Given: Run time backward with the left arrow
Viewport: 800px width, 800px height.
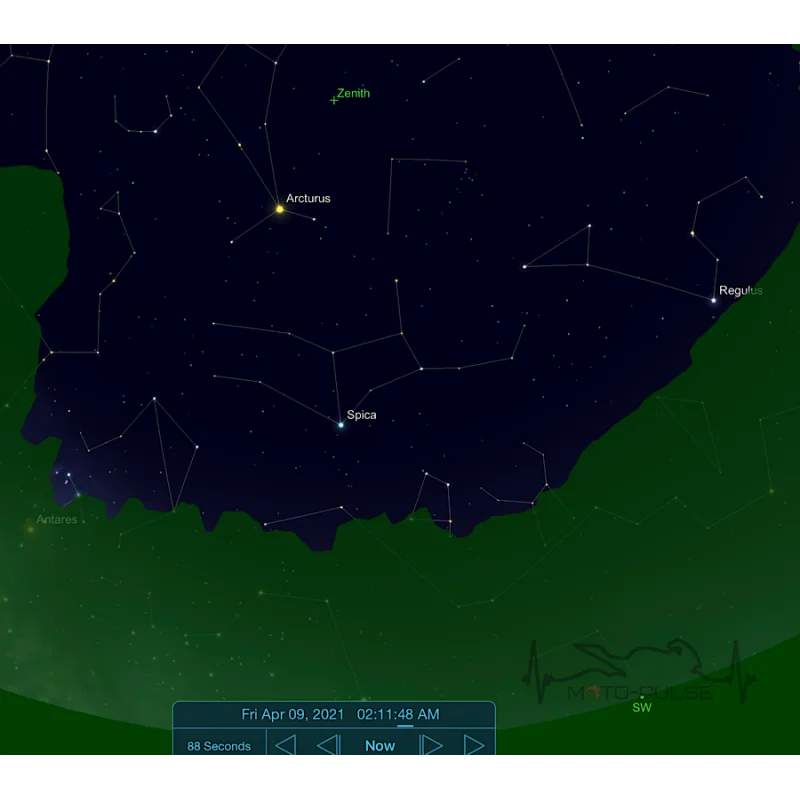Looking at the screenshot, I should coord(285,745).
